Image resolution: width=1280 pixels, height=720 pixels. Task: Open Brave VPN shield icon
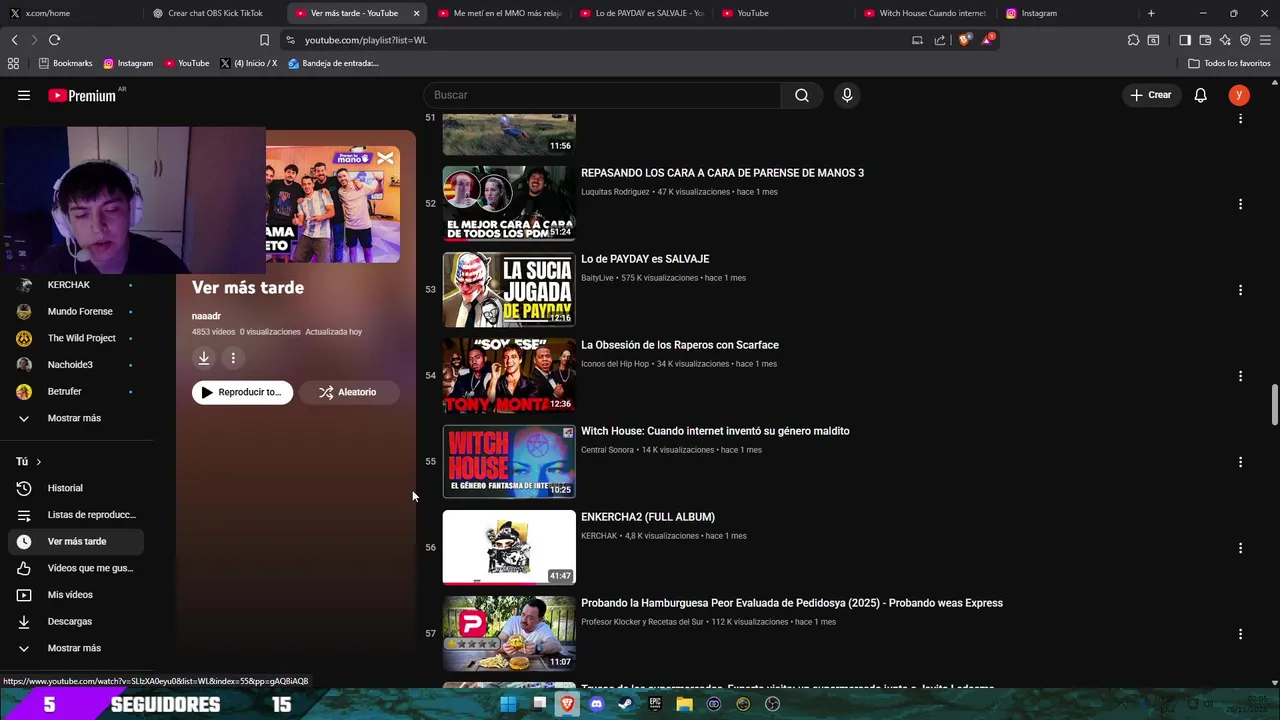(x=1245, y=40)
